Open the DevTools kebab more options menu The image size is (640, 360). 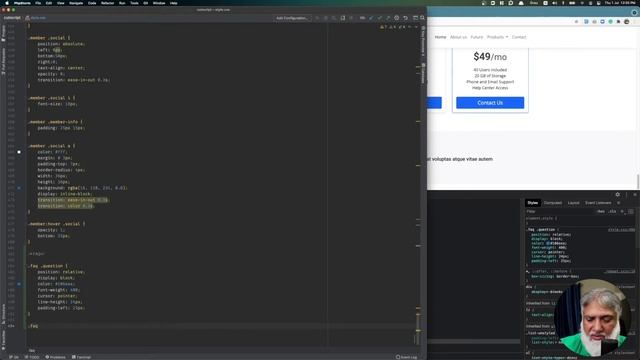point(626,195)
